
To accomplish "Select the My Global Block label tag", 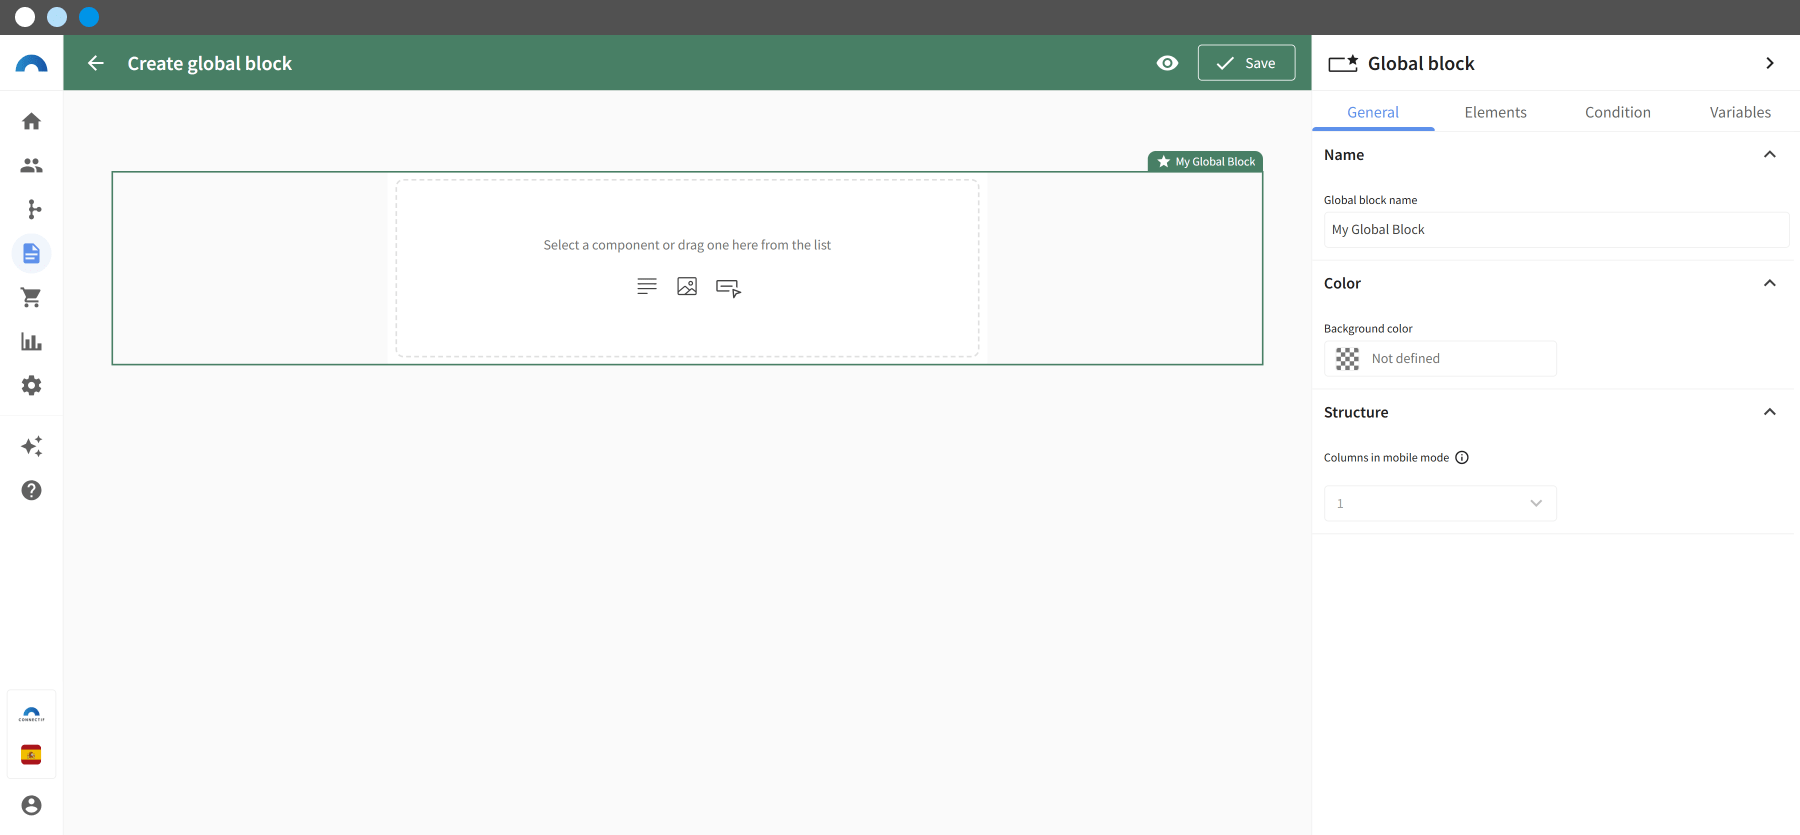I will pyautogui.click(x=1205, y=161).
